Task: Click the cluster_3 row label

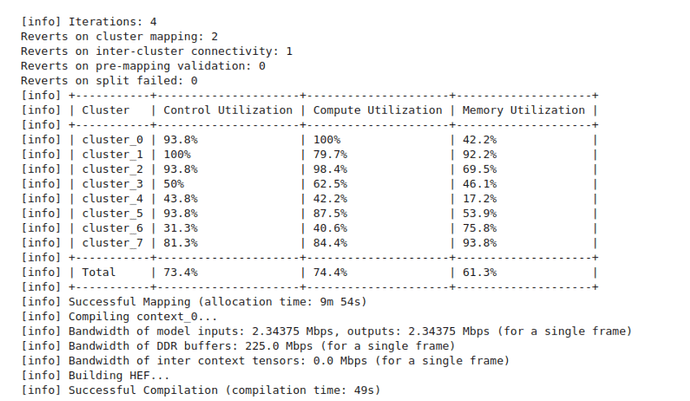Action: pos(112,185)
